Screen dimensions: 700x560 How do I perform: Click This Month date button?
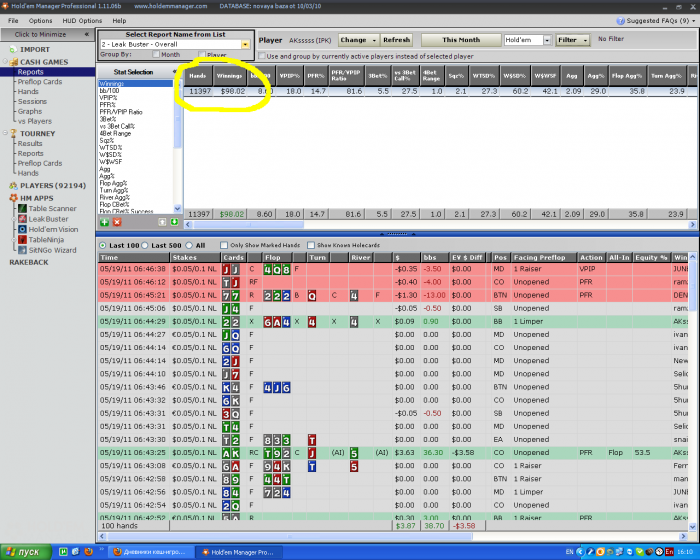pyautogui.click(x=461, y=40)
